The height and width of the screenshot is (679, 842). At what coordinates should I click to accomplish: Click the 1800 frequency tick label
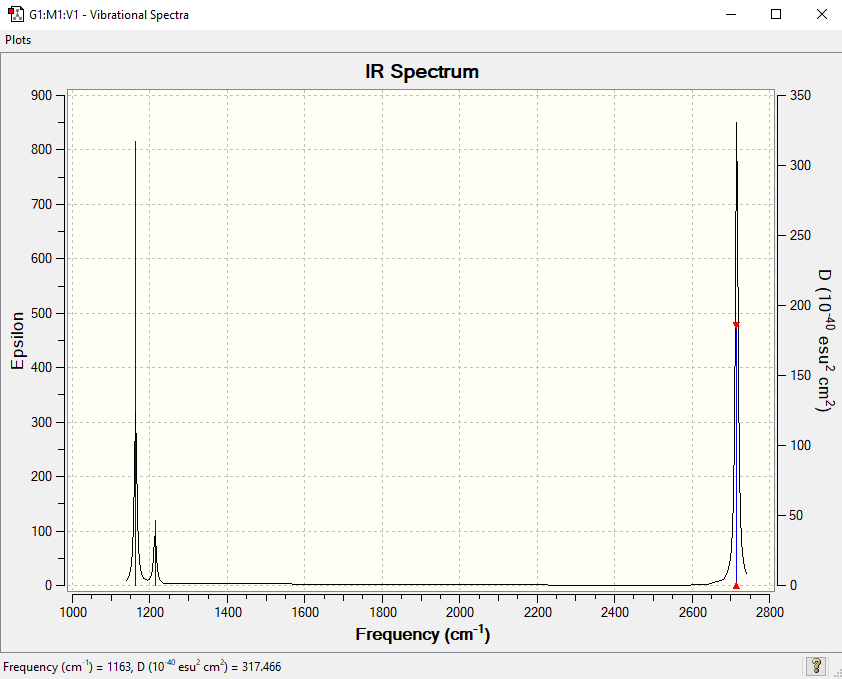(x=383, y=612)
